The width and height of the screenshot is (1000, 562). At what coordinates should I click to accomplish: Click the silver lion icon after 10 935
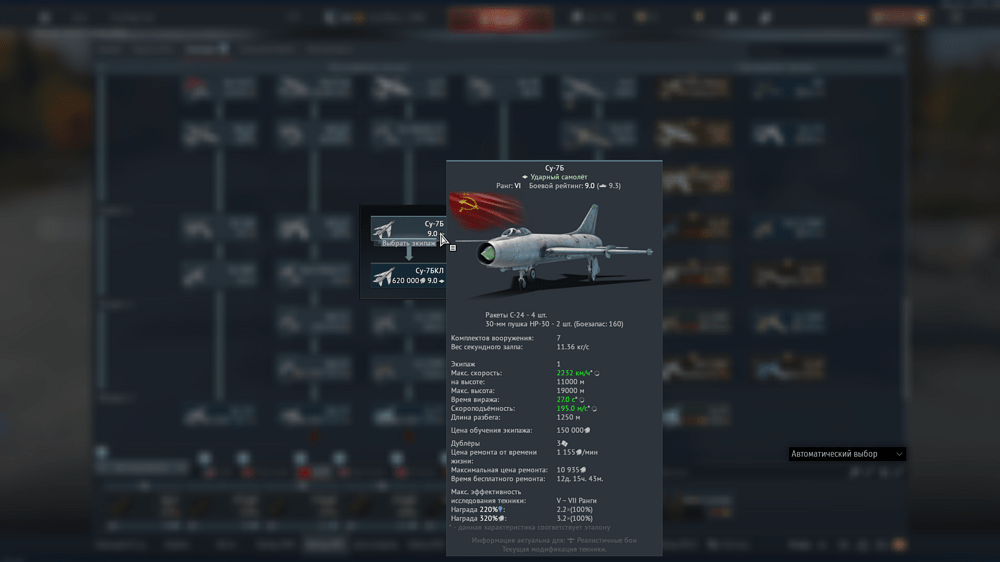coord(583,470)
